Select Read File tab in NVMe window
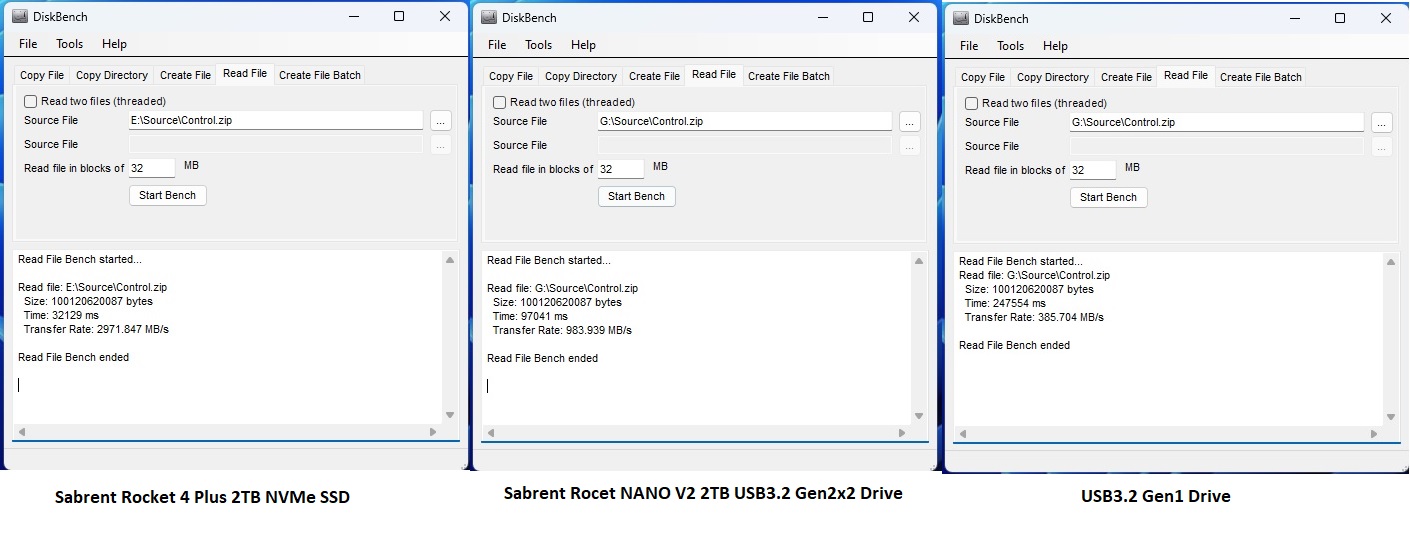The image size is (1410, 543). pyautogui.click(x=245, y=73)
